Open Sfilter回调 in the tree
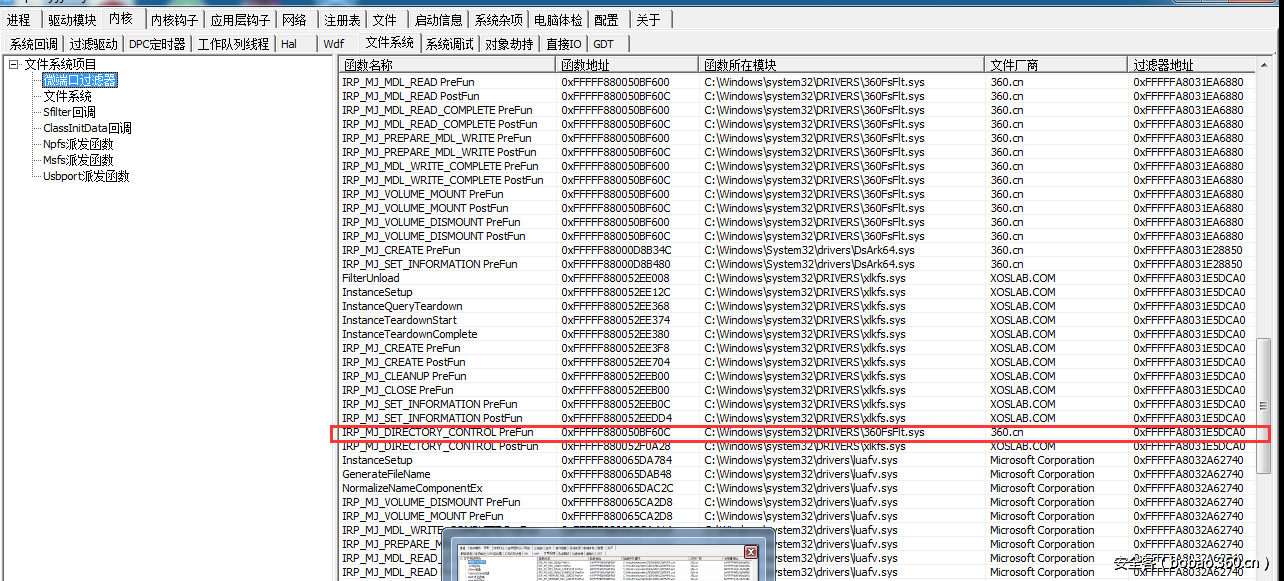The width and height of the screenshot is (1284, 581). (x=69, y=112)
